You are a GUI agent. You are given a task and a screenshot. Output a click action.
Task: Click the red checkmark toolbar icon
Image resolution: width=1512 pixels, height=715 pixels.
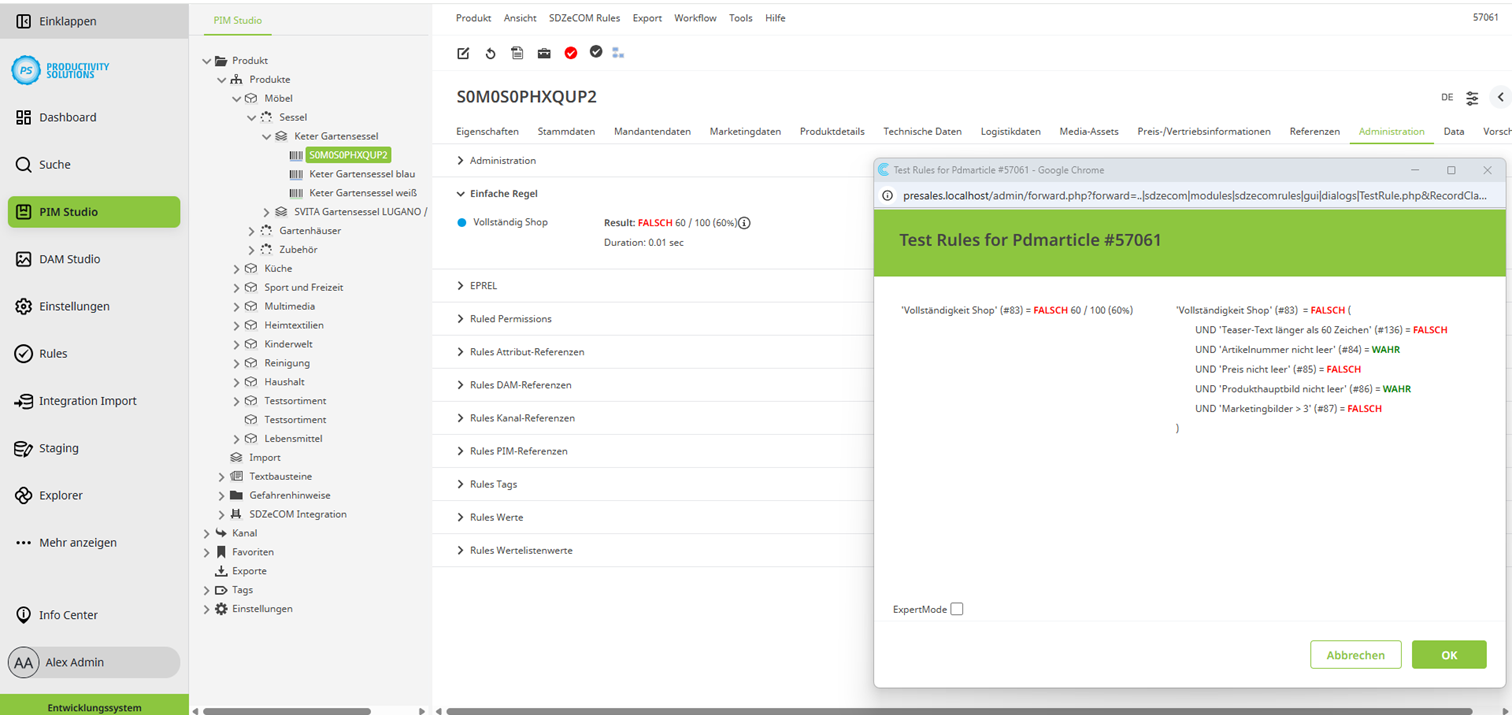coord(571,53)
